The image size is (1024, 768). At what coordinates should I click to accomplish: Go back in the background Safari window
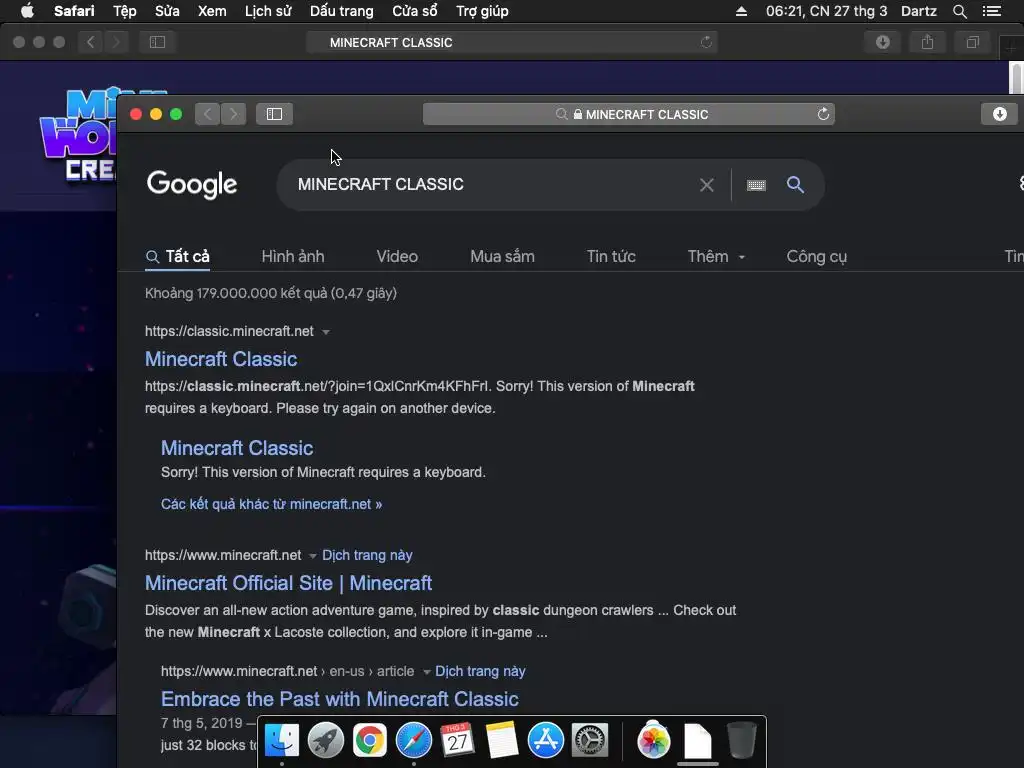tap(91, 42)
